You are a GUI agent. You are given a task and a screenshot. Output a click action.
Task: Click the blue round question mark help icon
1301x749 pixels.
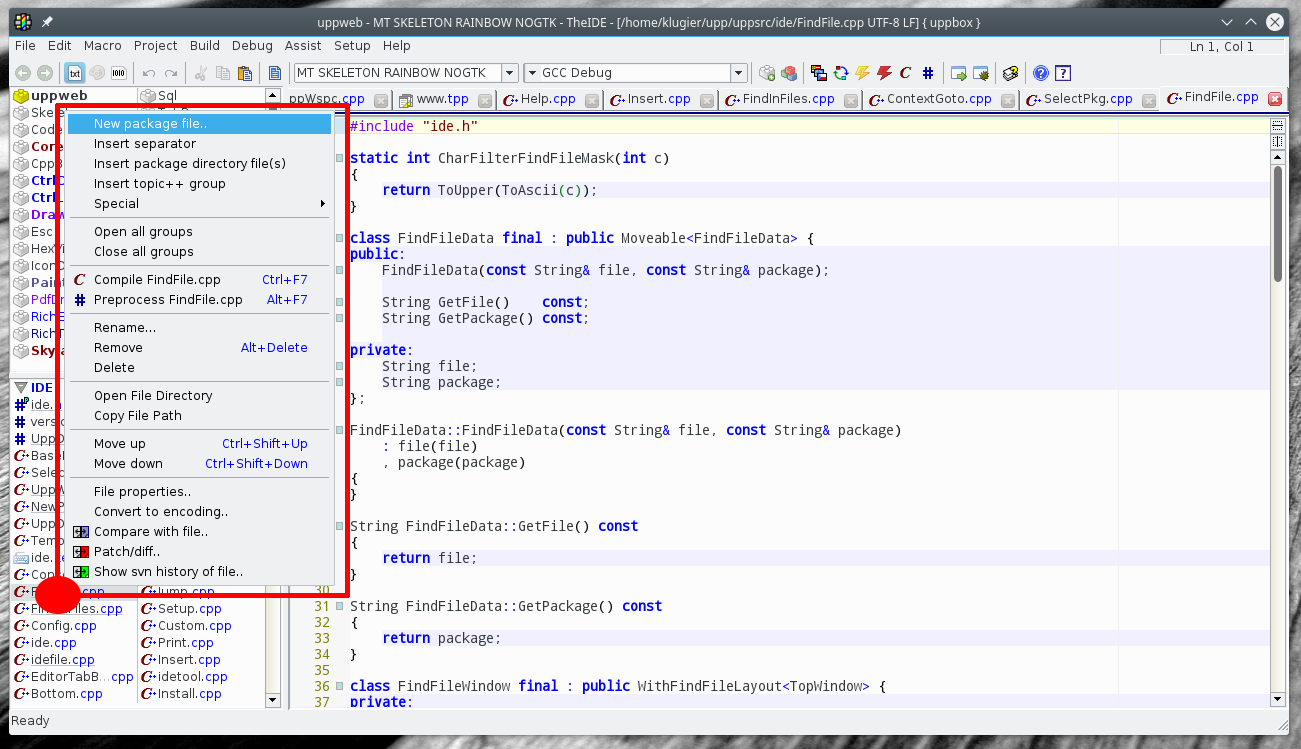pos(1041,73)
